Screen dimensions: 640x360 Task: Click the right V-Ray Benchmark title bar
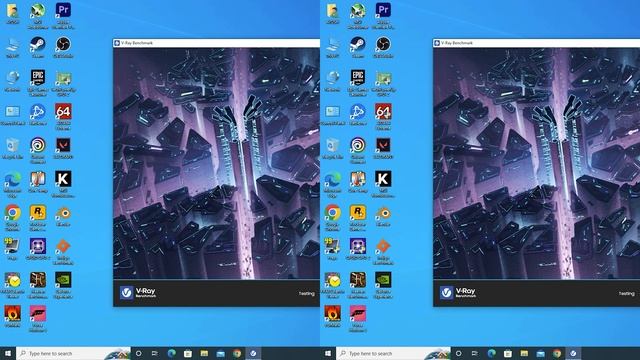(x=536, y=43)
